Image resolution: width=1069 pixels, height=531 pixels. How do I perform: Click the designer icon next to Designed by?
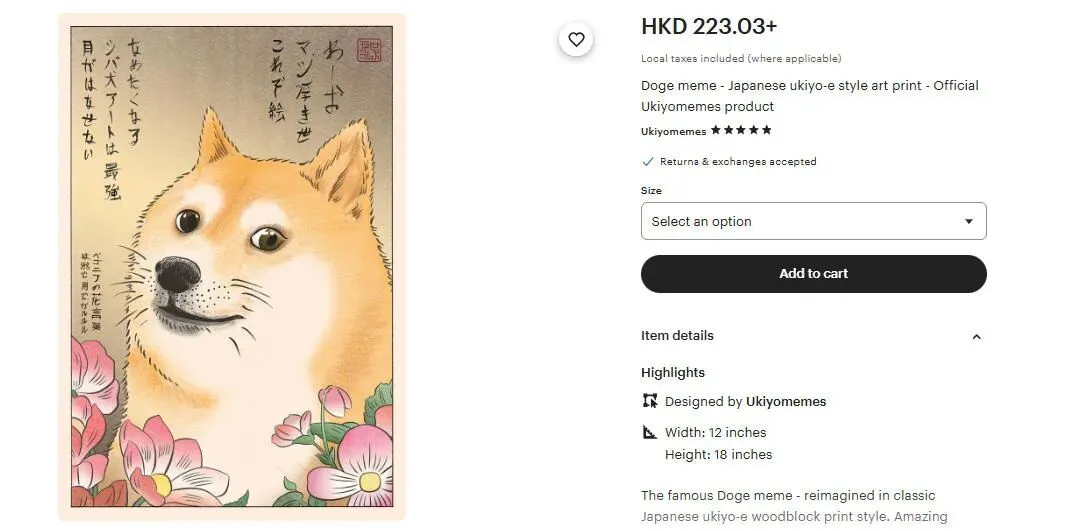[650, 401]
